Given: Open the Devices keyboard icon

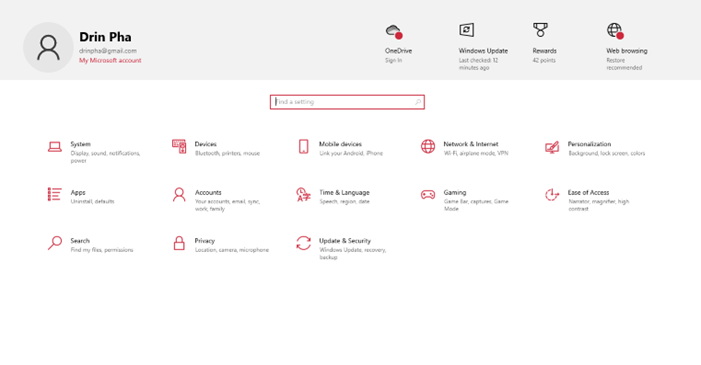Looking at the screenshot, I should (x=179, y=146).
